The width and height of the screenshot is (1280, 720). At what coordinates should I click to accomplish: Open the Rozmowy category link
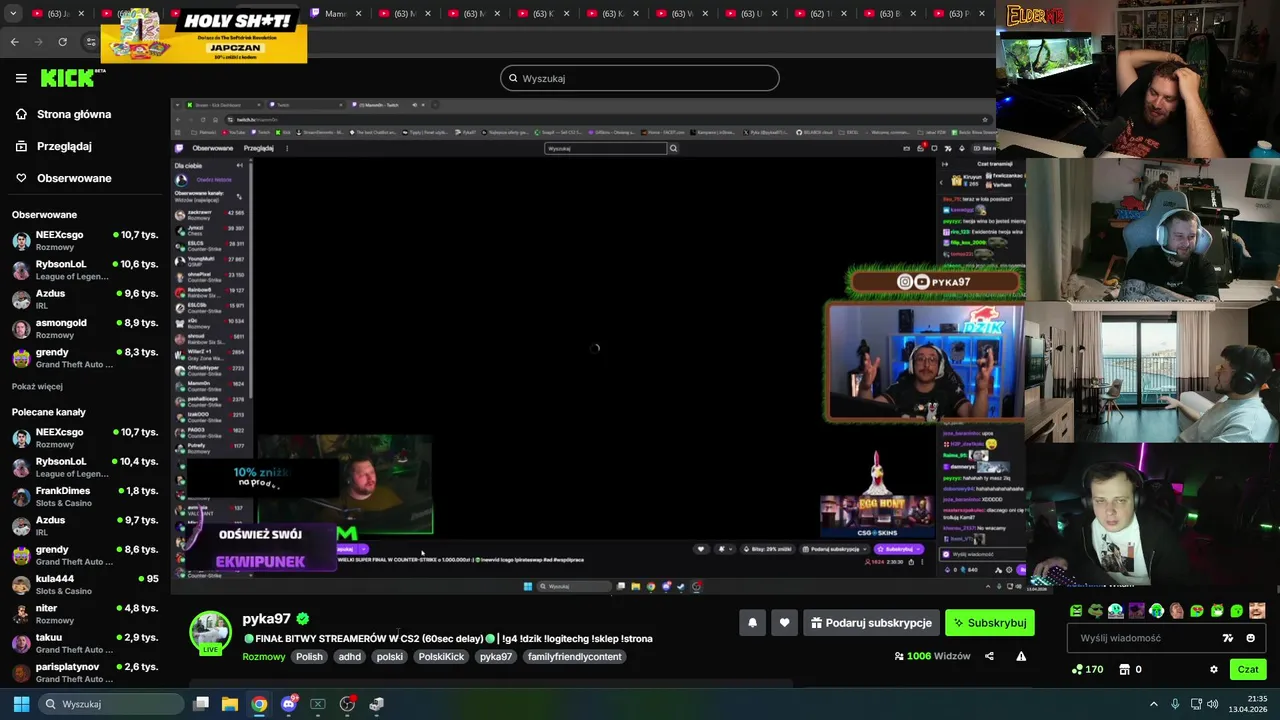(264, 657)
